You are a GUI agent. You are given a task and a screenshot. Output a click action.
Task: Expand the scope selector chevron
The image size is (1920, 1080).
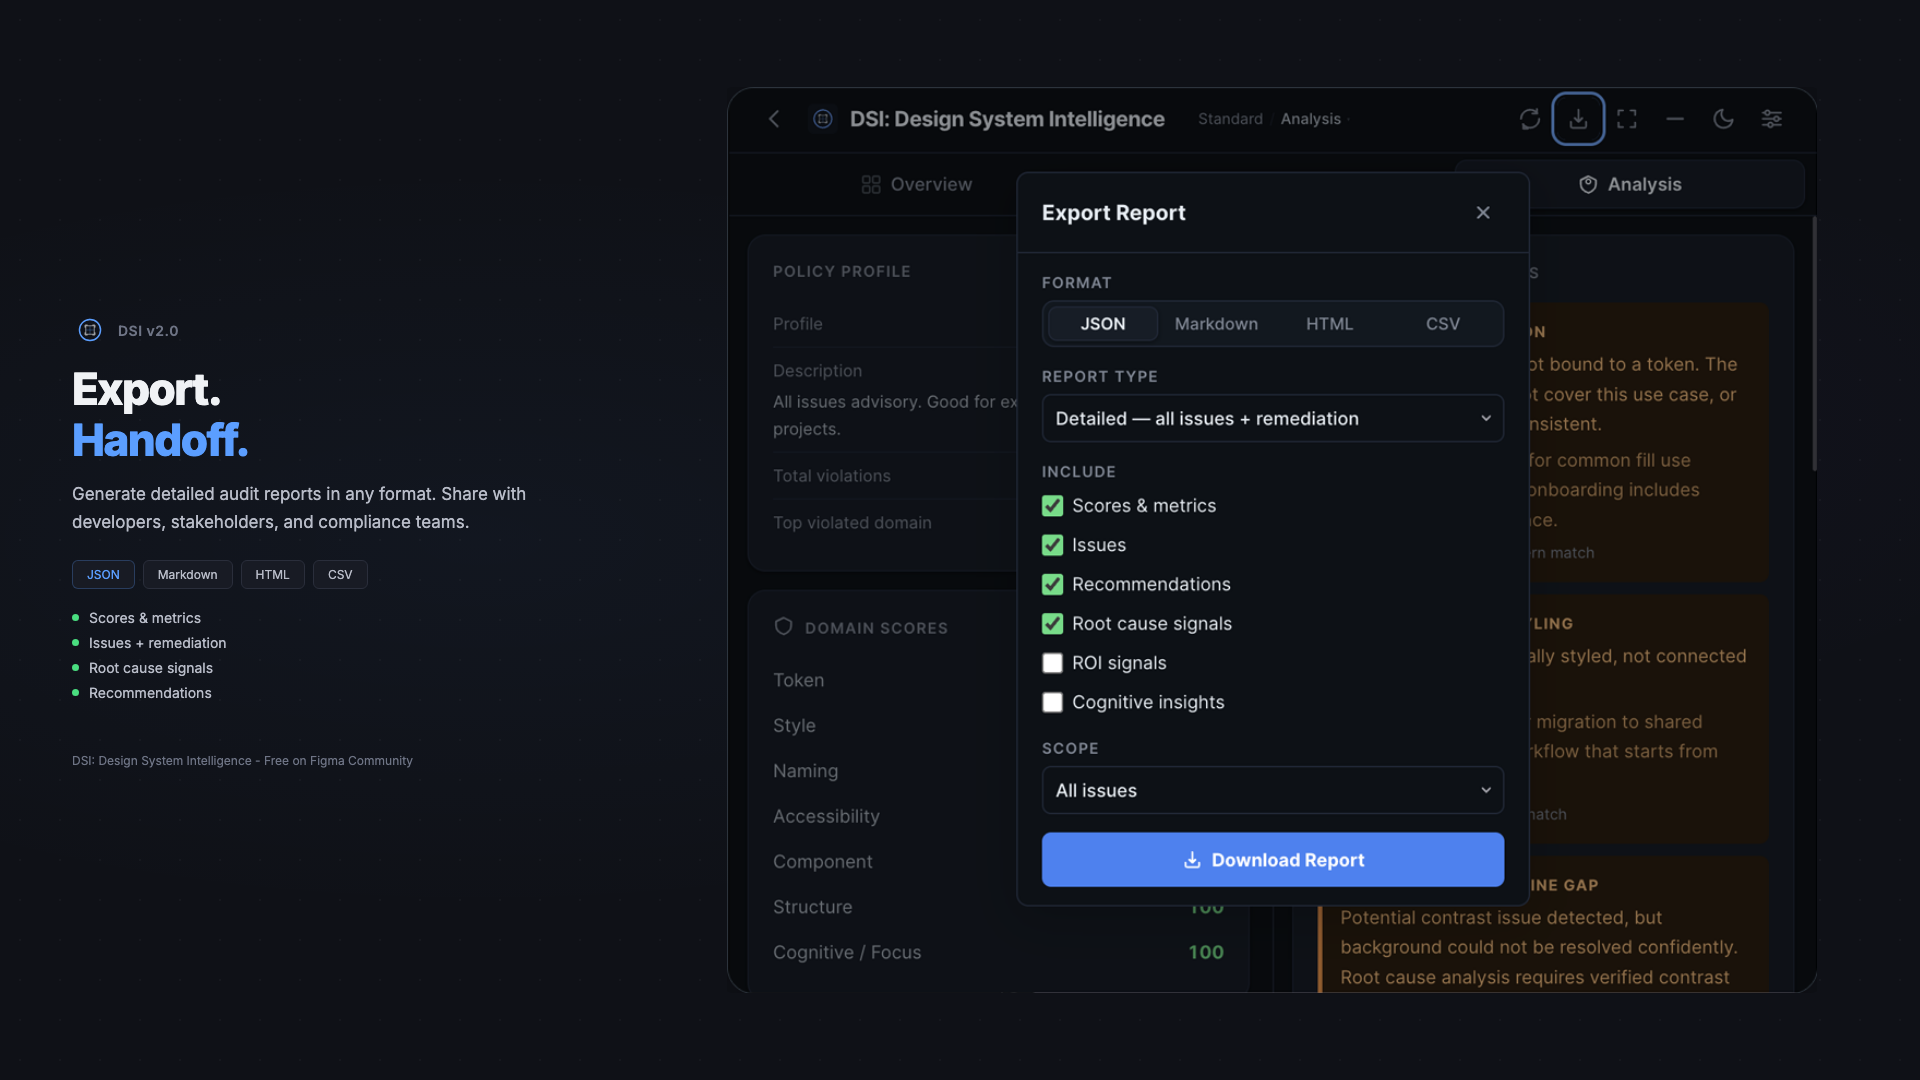1486,790
